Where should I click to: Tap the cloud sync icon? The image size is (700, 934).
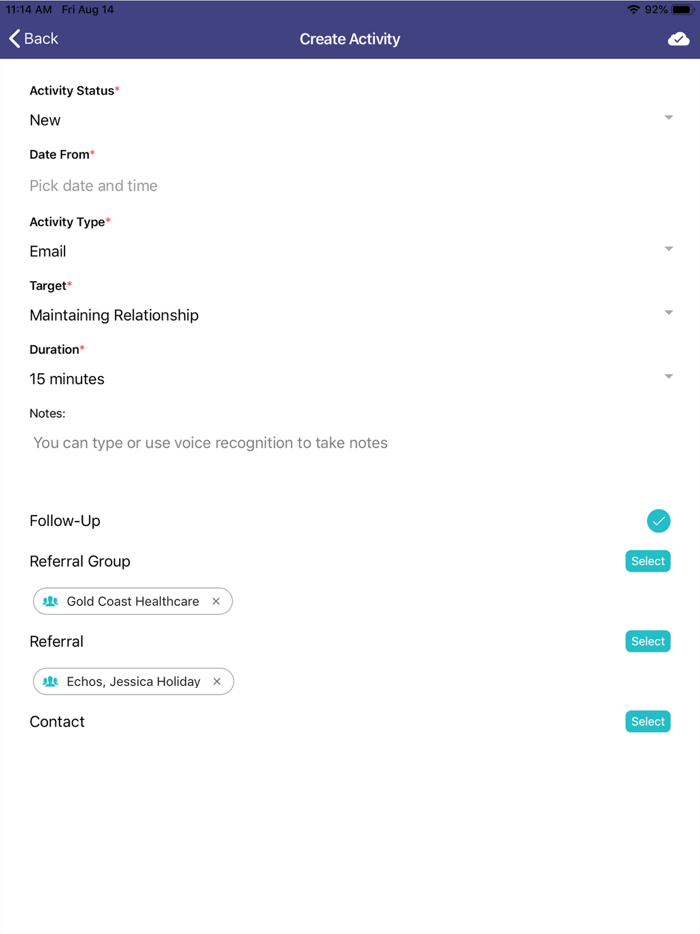678,38
